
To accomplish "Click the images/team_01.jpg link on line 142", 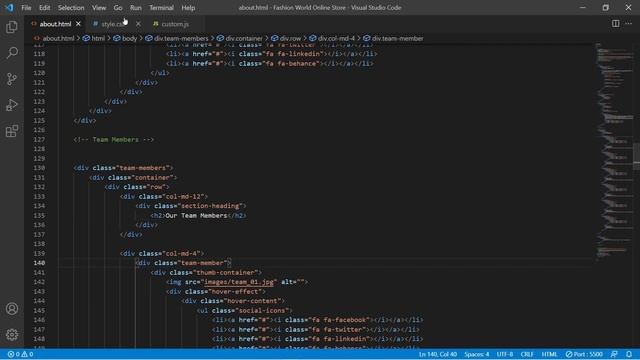I will point(239,282).
